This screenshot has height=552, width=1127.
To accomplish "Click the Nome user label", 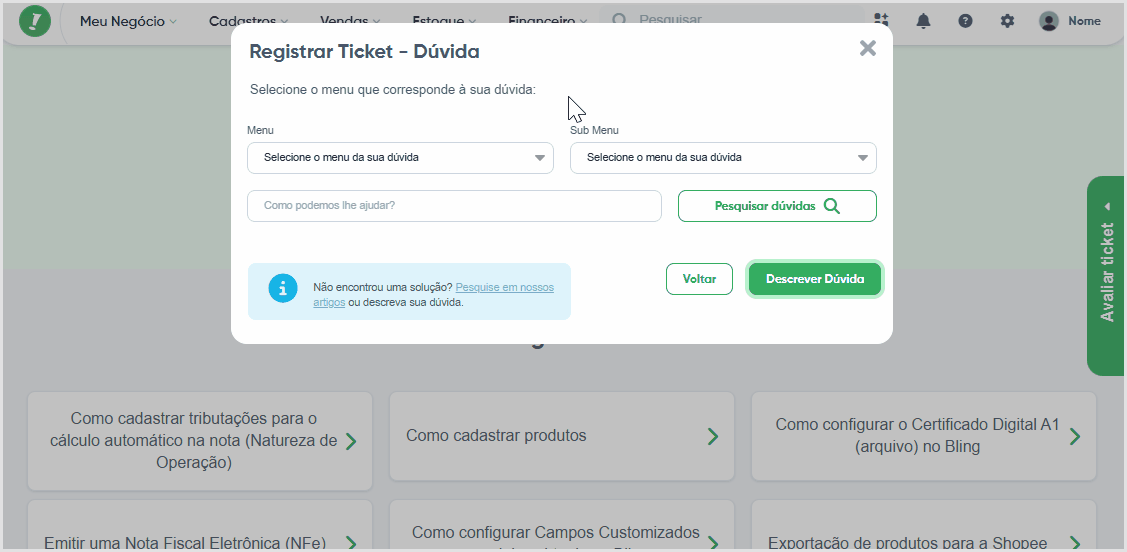I will (x=1084, y=21).
